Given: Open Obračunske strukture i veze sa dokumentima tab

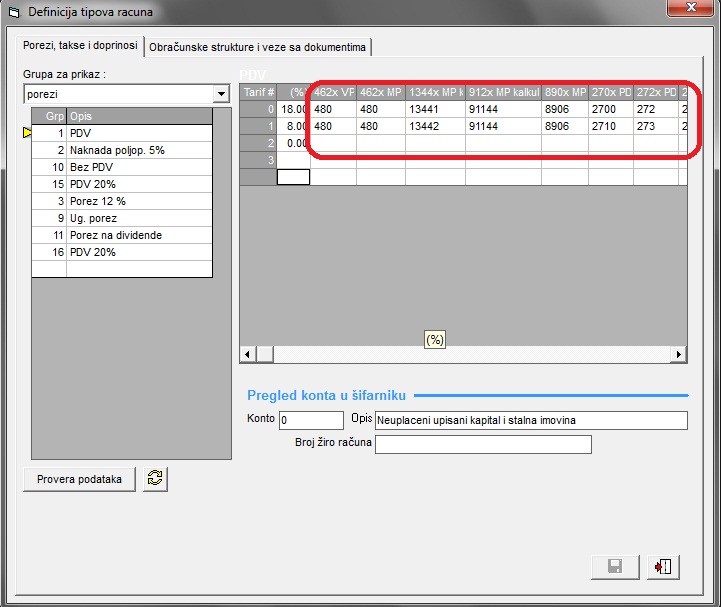Looking at the screenshot, I should [x=258, y=47].
